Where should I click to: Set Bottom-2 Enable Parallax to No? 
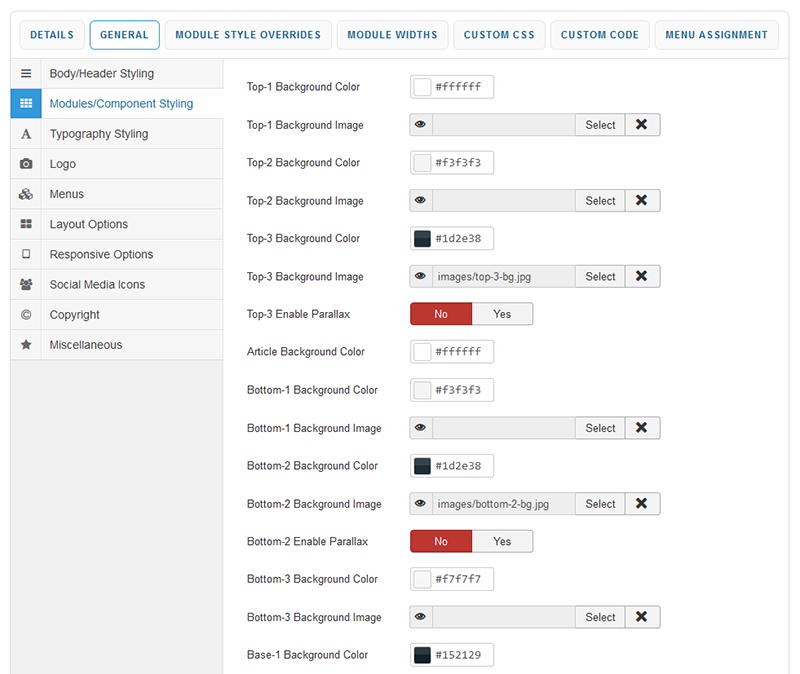click(x=441, y=541)
